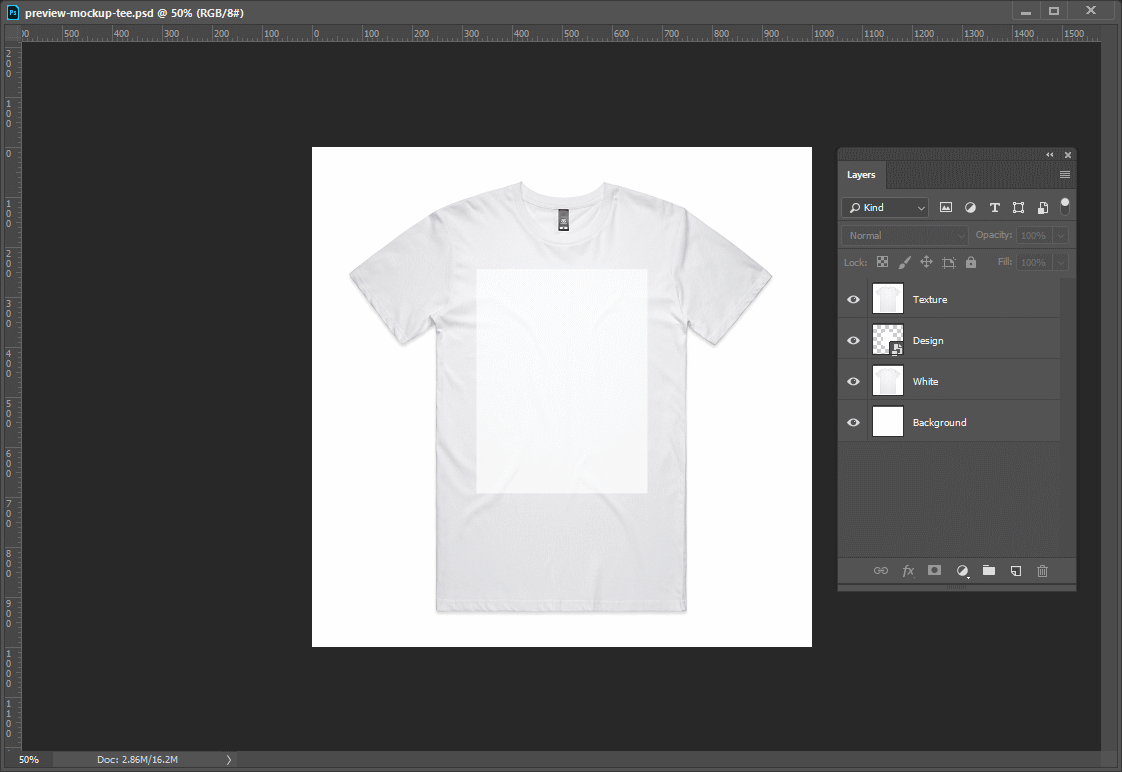Add a layer mask to the layer
Screen dimensions: 1122x772
[934, 570]
